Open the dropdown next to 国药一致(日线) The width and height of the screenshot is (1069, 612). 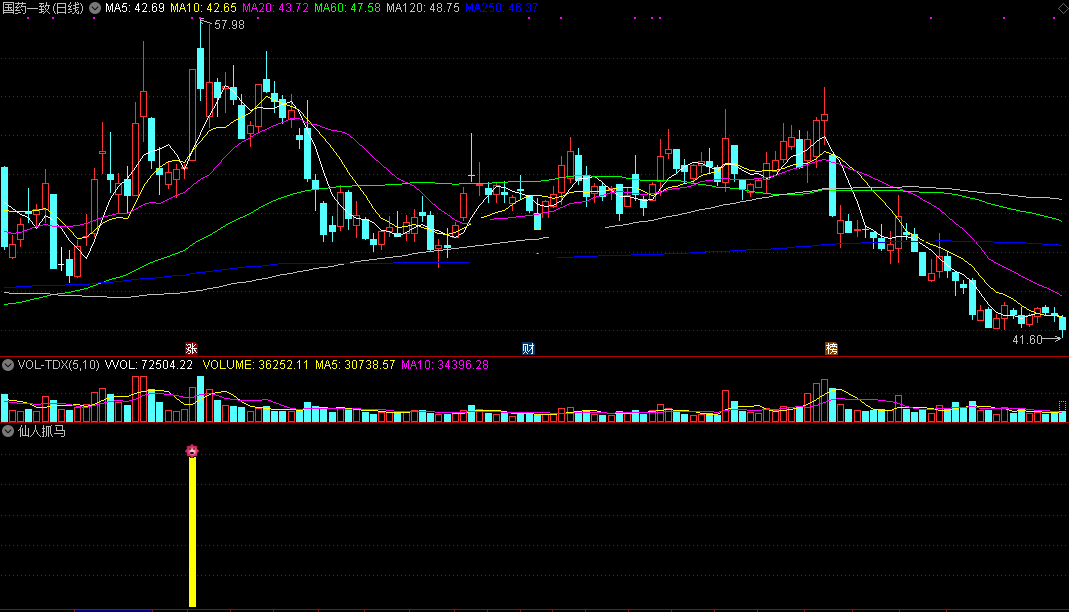coord(95,8)
